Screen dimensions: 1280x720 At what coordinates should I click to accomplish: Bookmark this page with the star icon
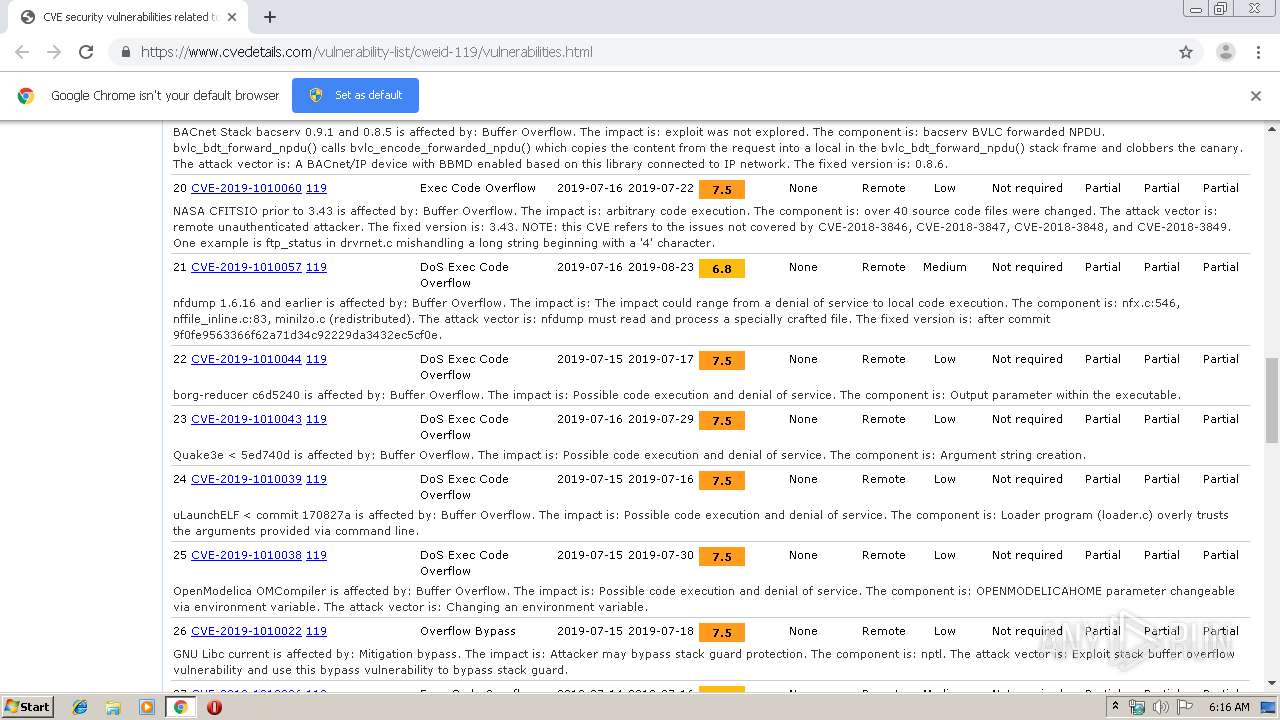point(1186,52)
